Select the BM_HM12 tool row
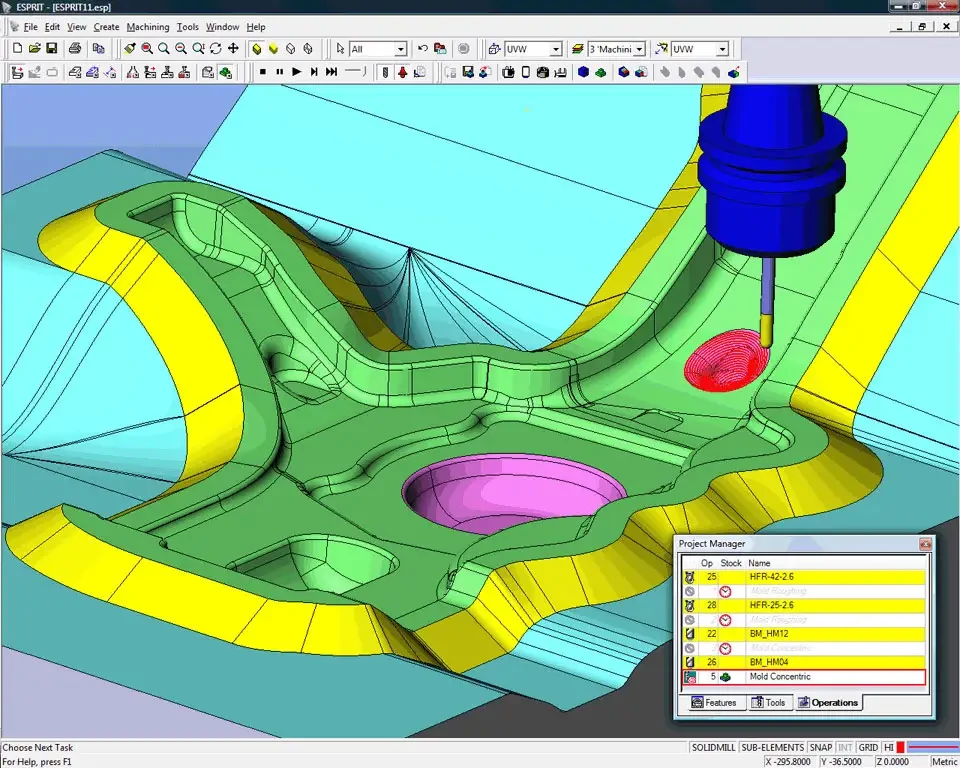The image size is (960, 768). coord(804,633)
